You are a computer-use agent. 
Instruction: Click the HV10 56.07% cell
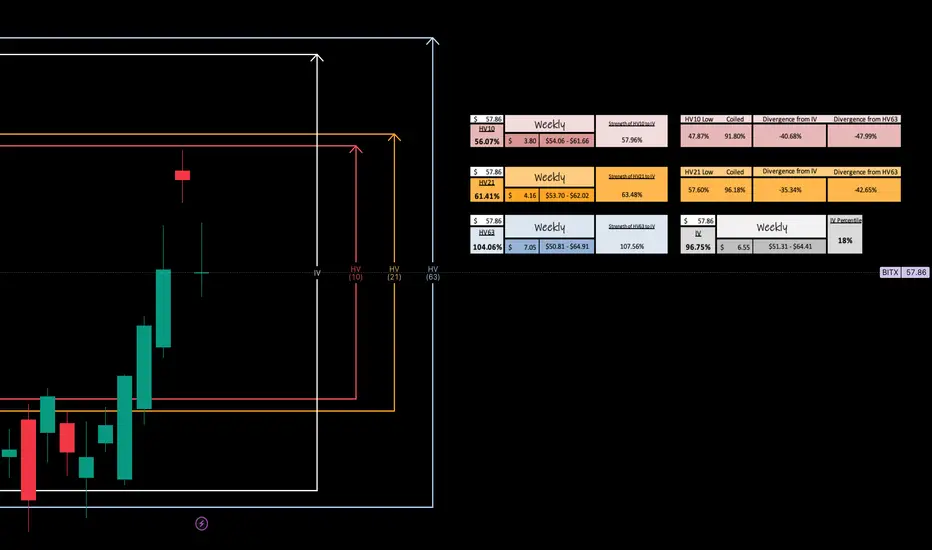pyautogui.click(x=487, y=136)
